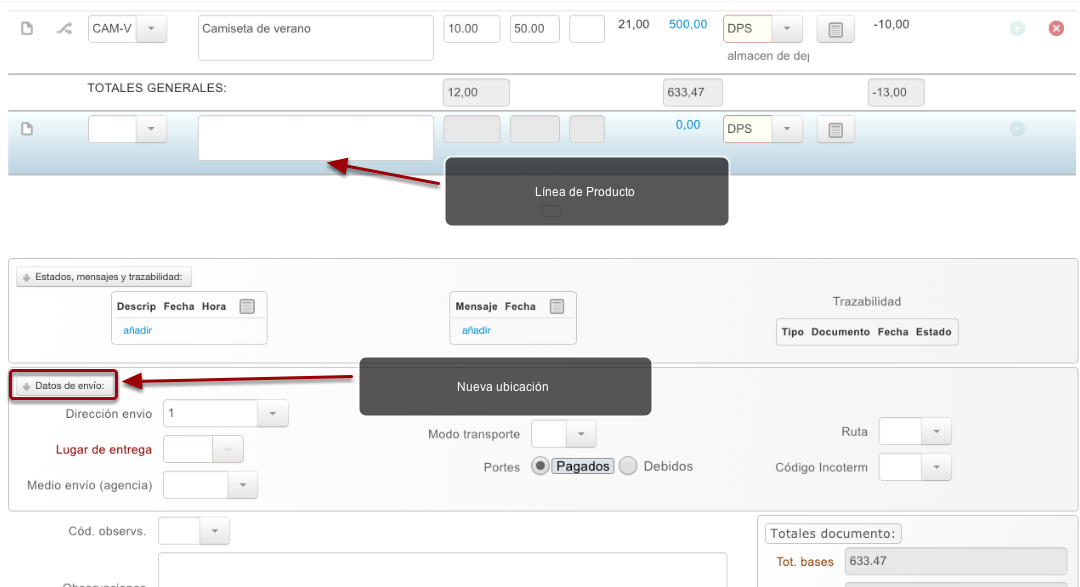Viewport: 1080px width, 587px height.
Task: Open the Modo transporte dropdown
Action: tap(581, 434)
